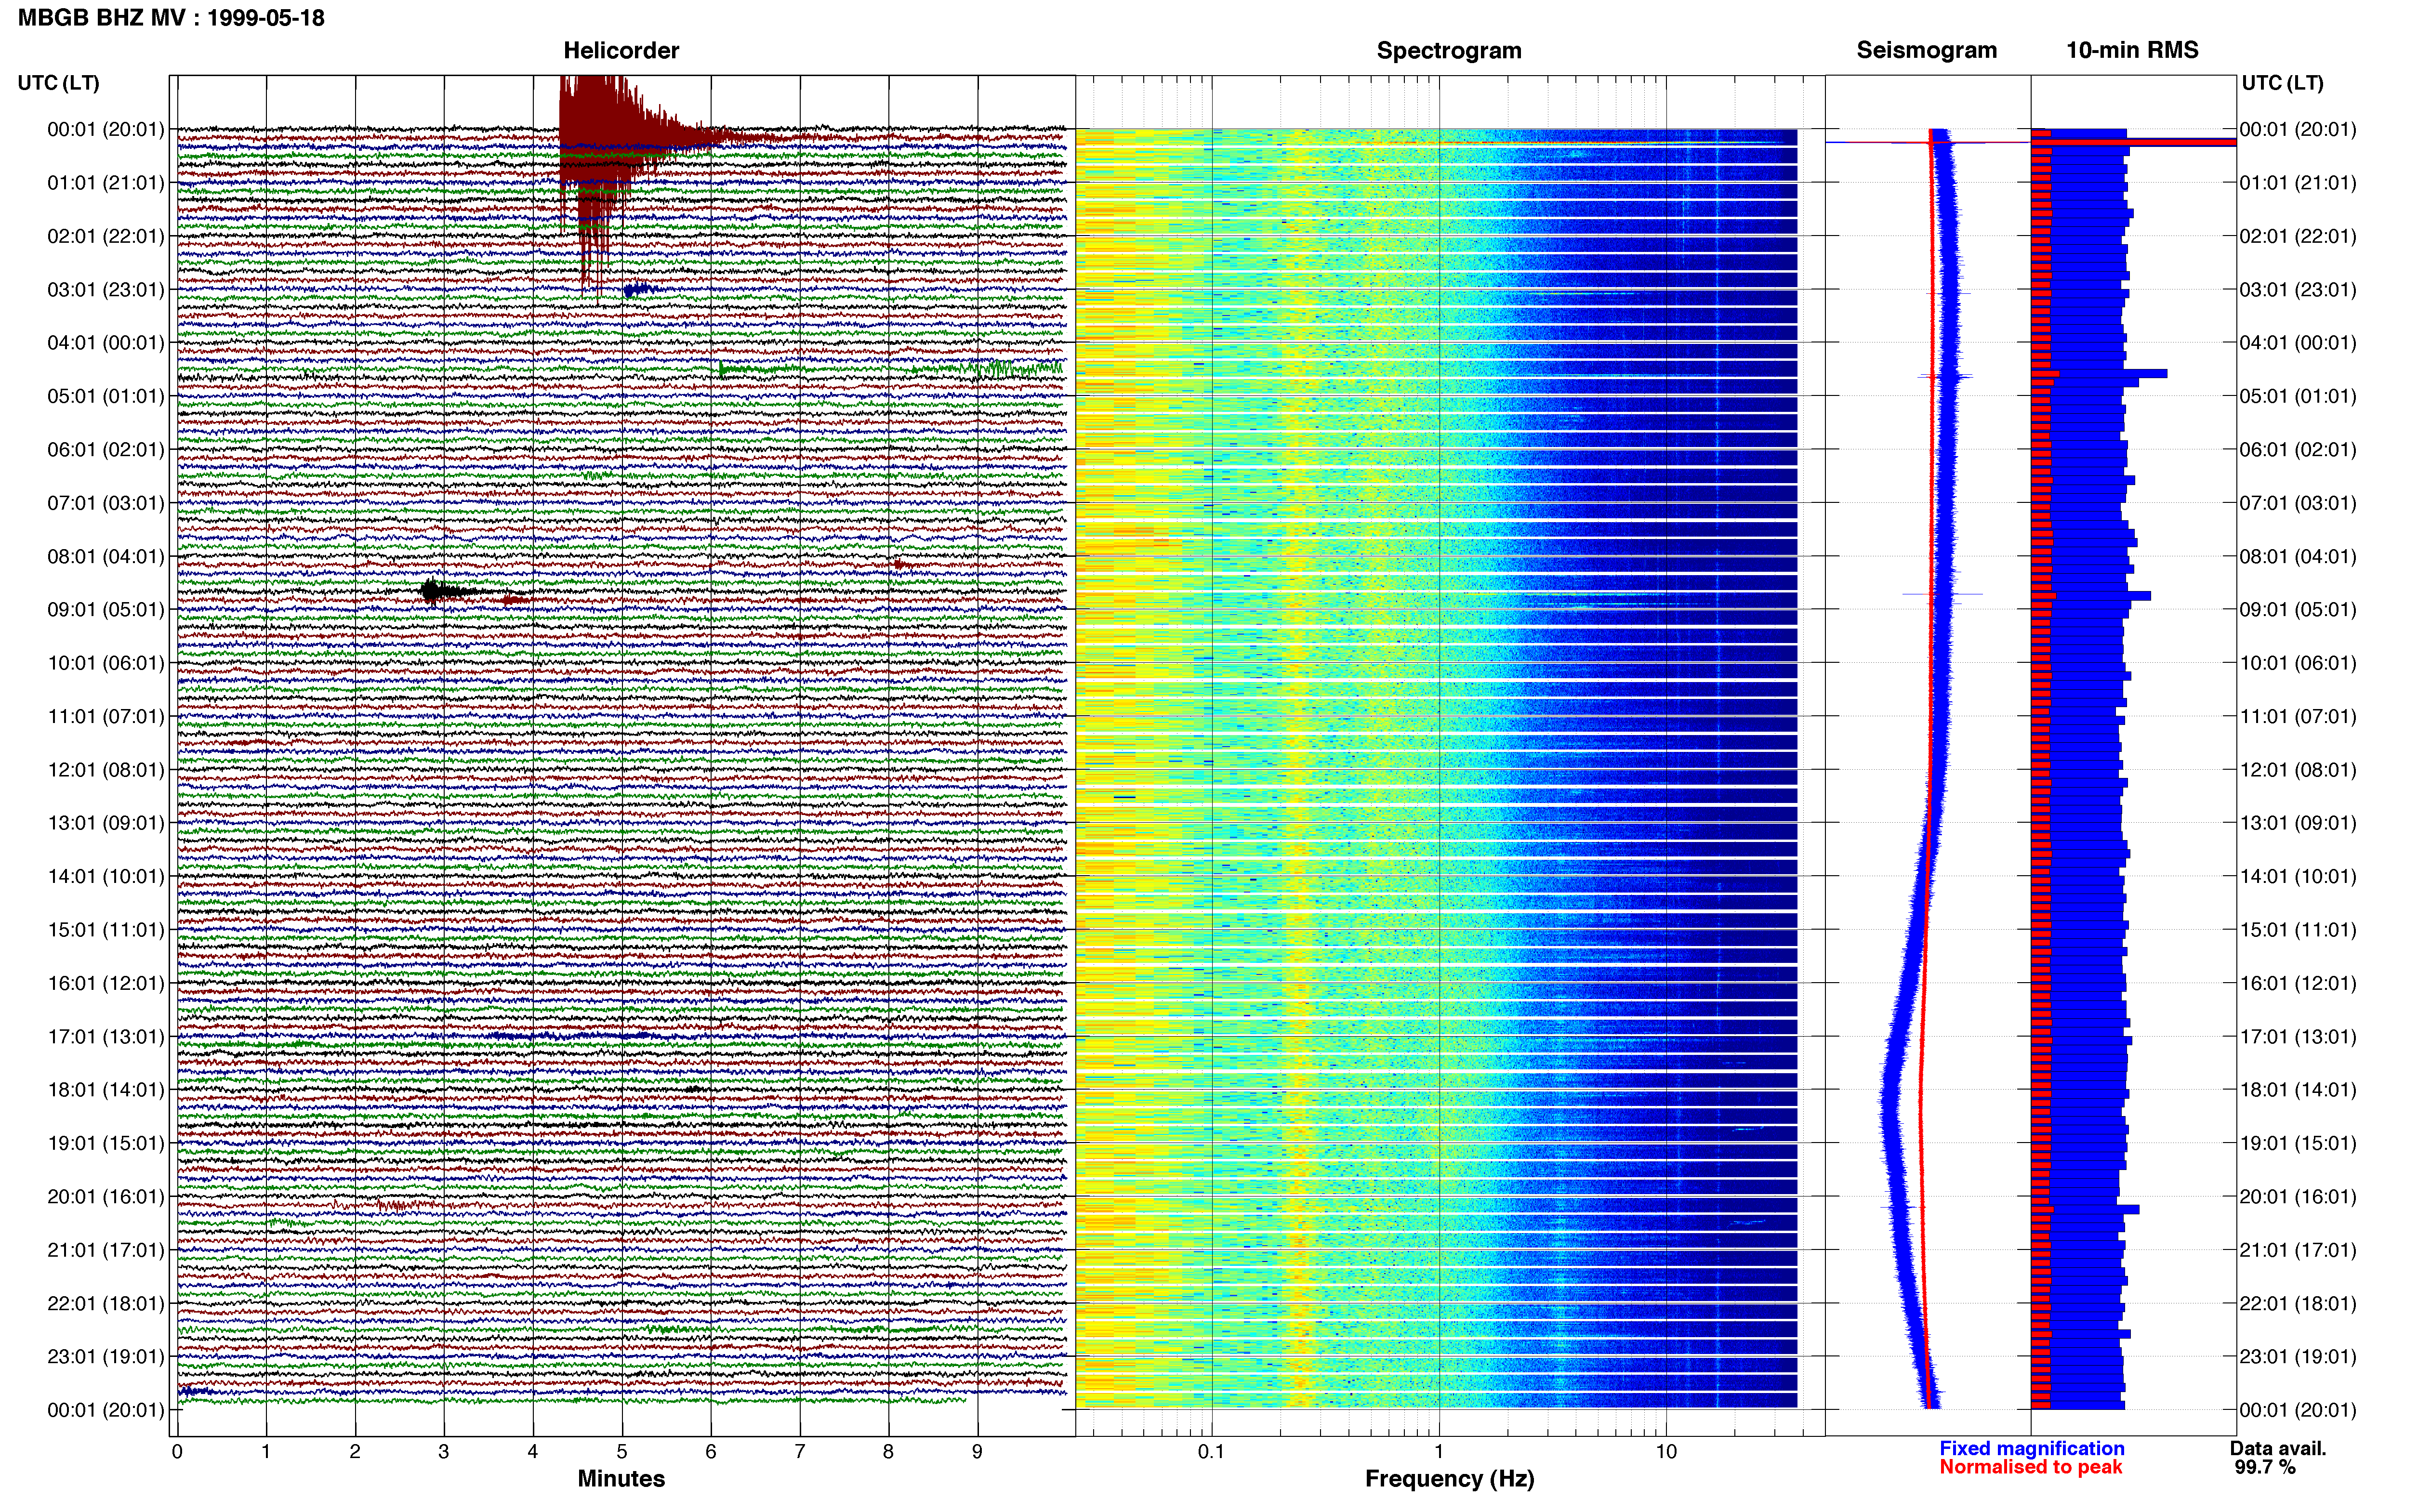
Task: Click left time label '08:01 (04:01)'
Action: pos(106,556)
